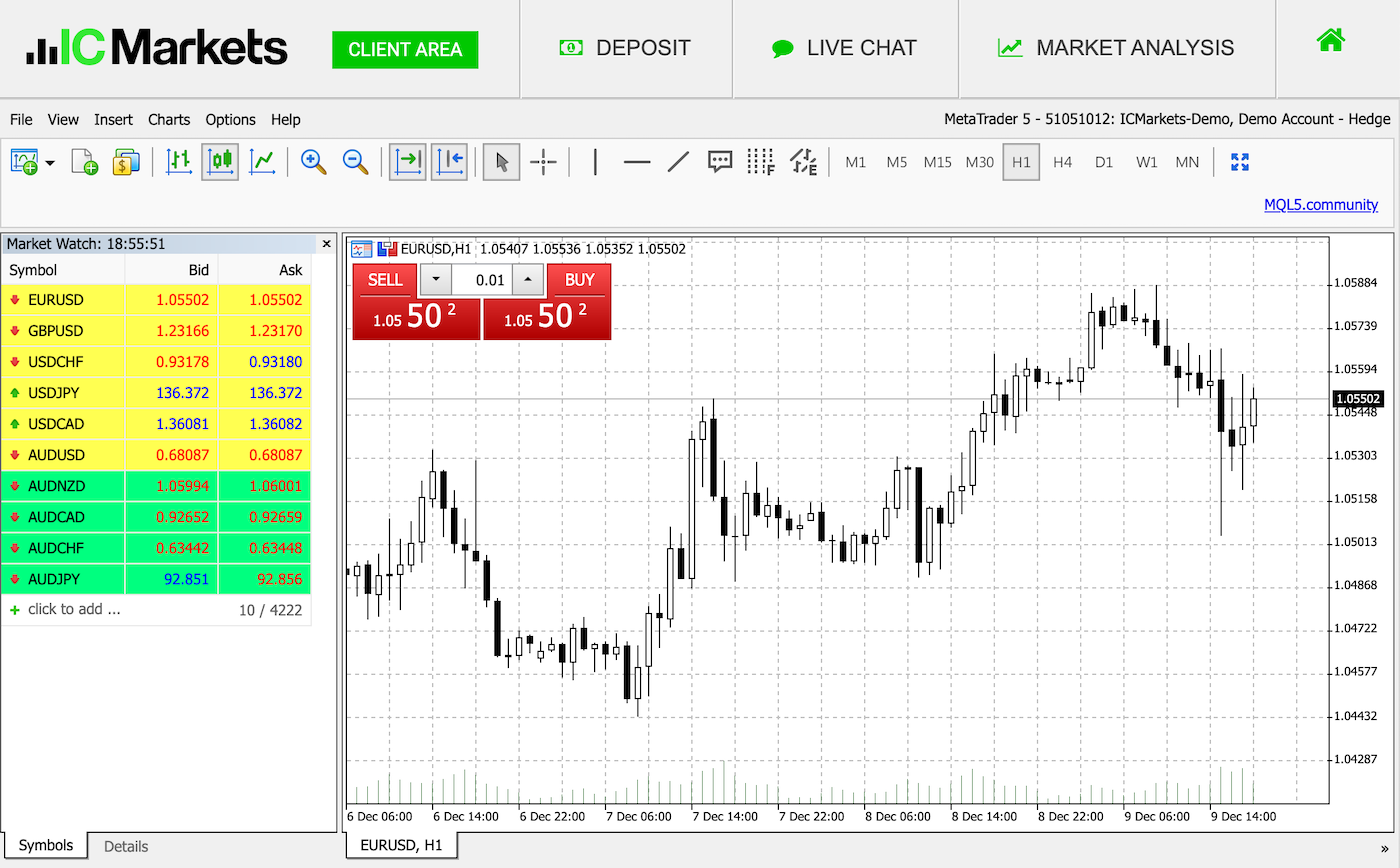Open the Charts menu
1400x868 pixels.
pos(169,119)
